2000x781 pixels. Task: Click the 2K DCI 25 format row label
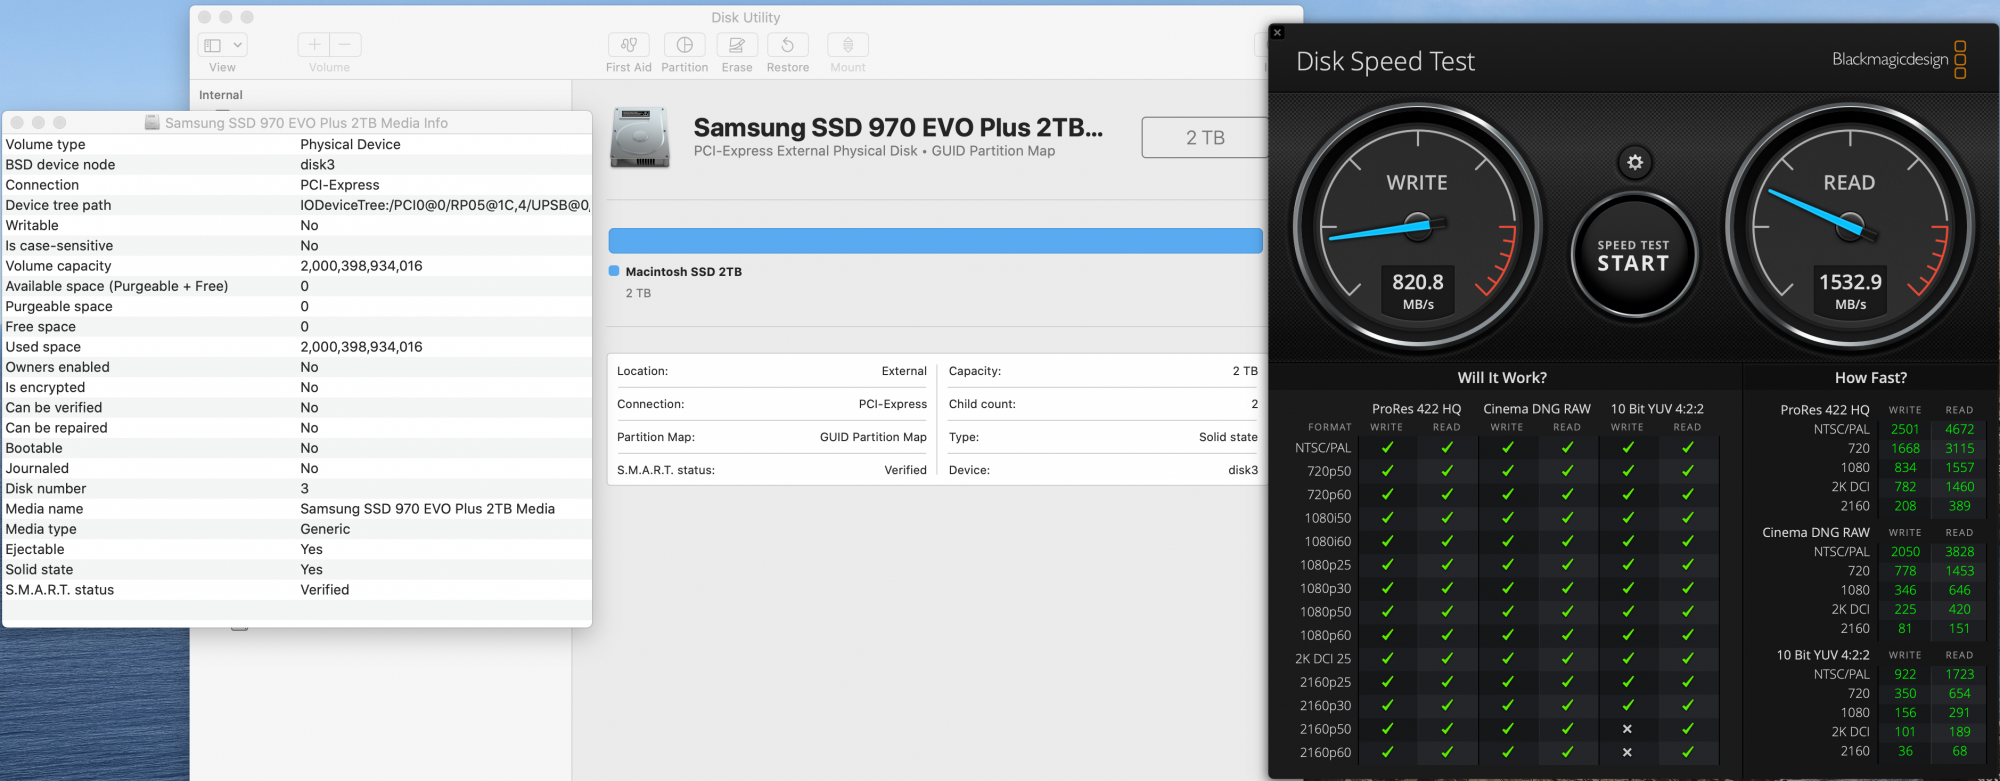coord(1323,659)
